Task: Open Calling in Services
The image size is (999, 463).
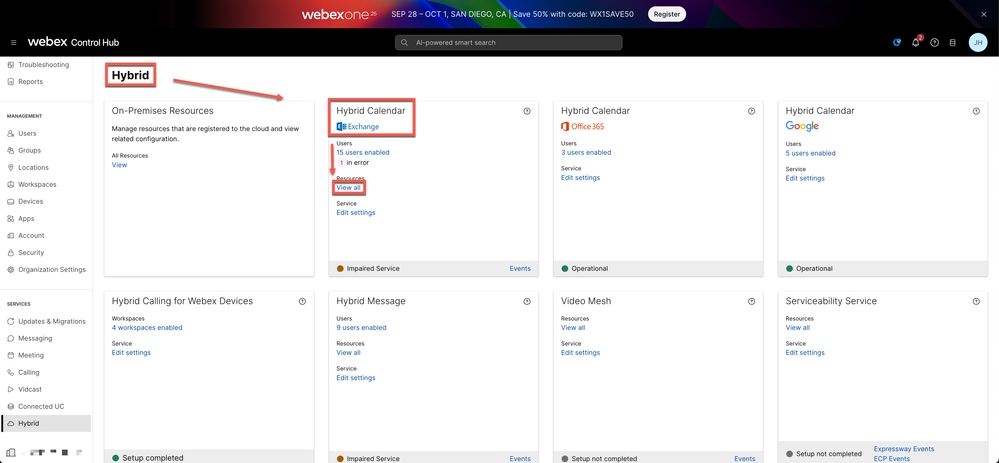Action: 29,373
